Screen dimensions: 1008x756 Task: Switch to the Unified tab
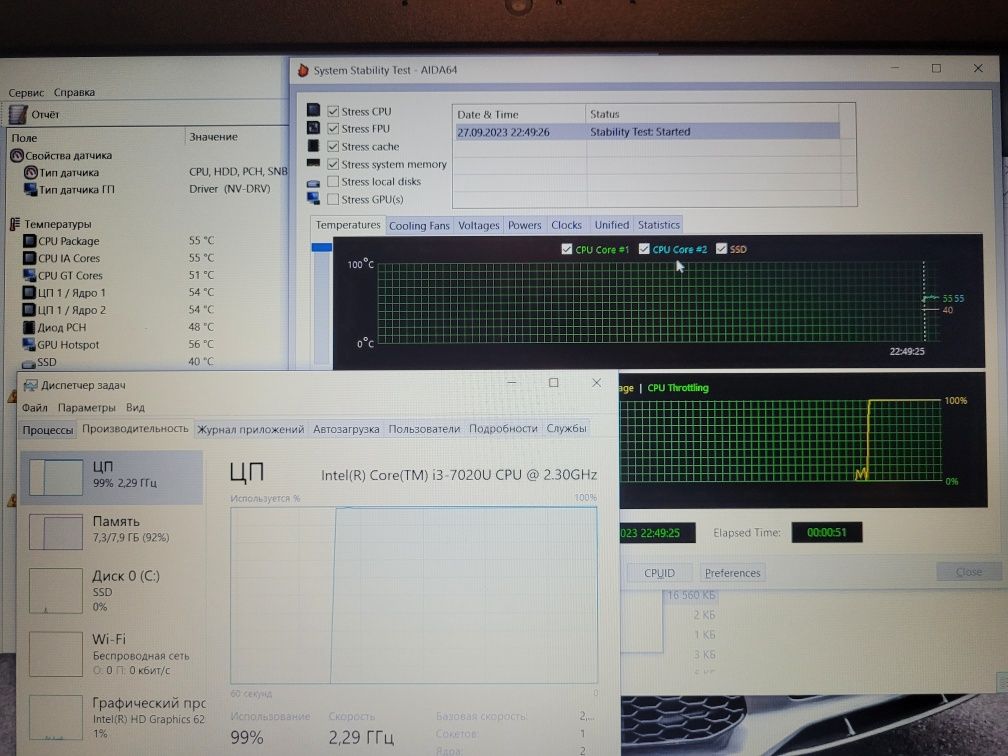(611, 225)
